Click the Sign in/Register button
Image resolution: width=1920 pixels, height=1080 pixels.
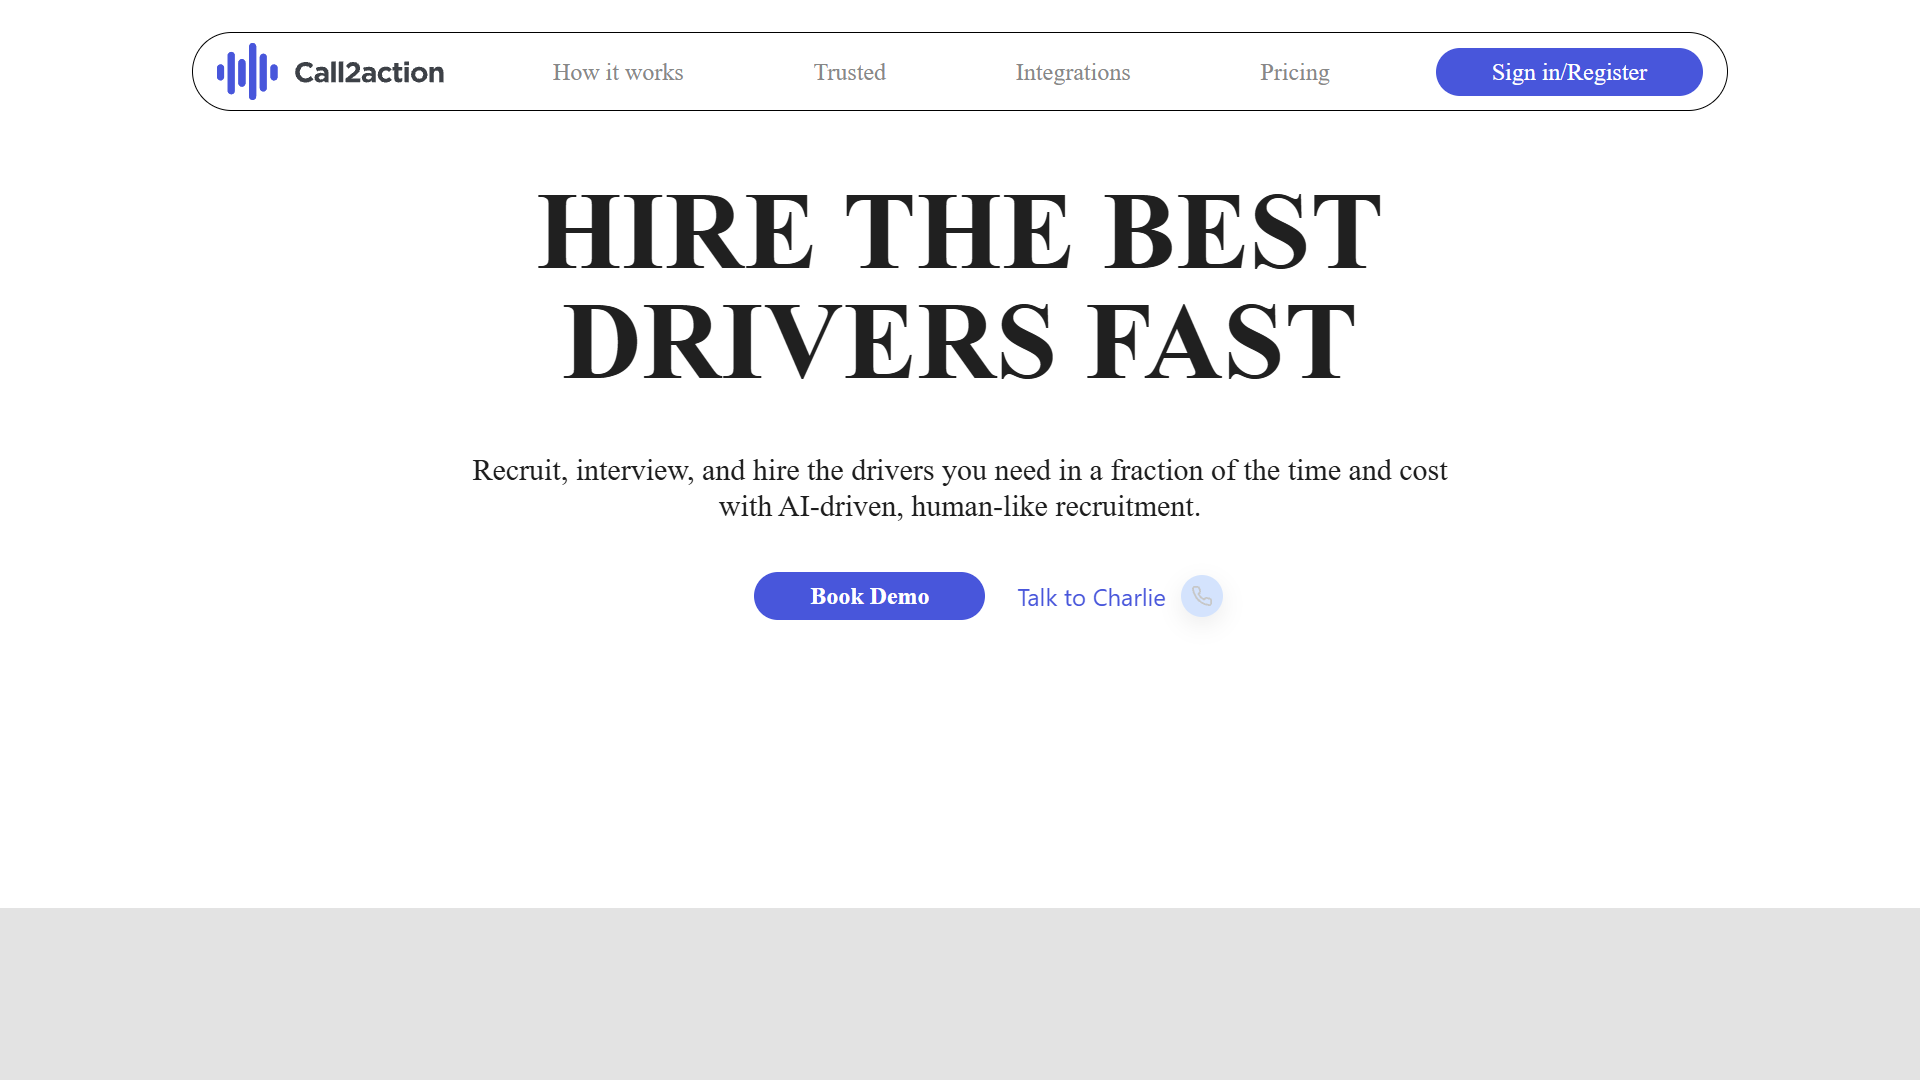(1569, 72)
